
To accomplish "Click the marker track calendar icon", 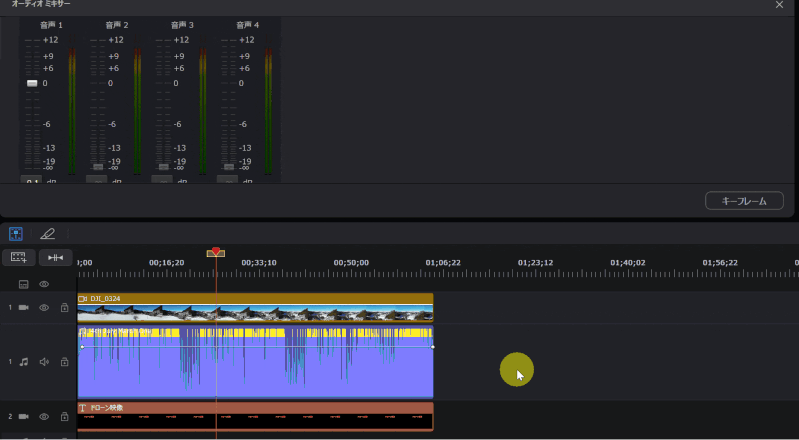I will click(x=23, y=284).
